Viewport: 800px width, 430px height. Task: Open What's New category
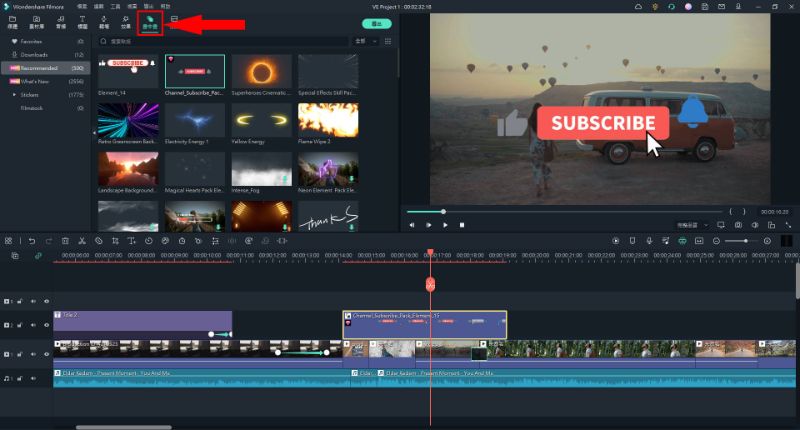tap(45, 81)
